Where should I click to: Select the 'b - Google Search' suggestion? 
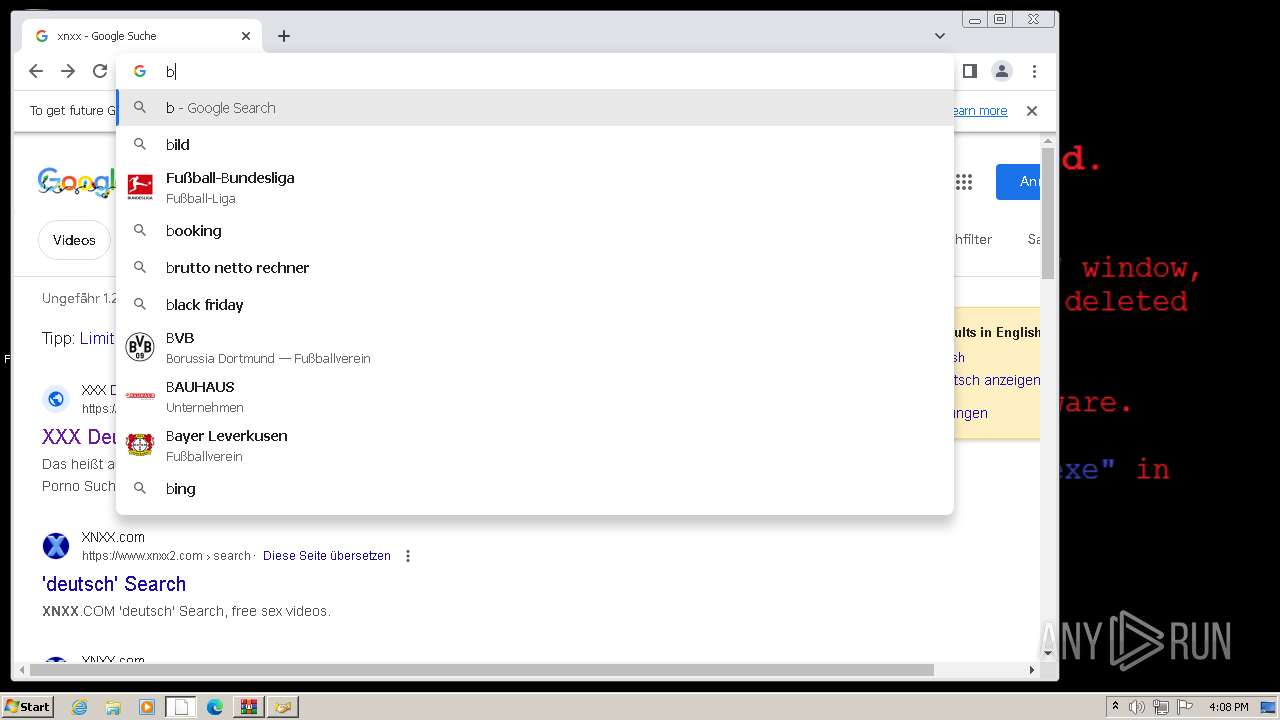535,108
